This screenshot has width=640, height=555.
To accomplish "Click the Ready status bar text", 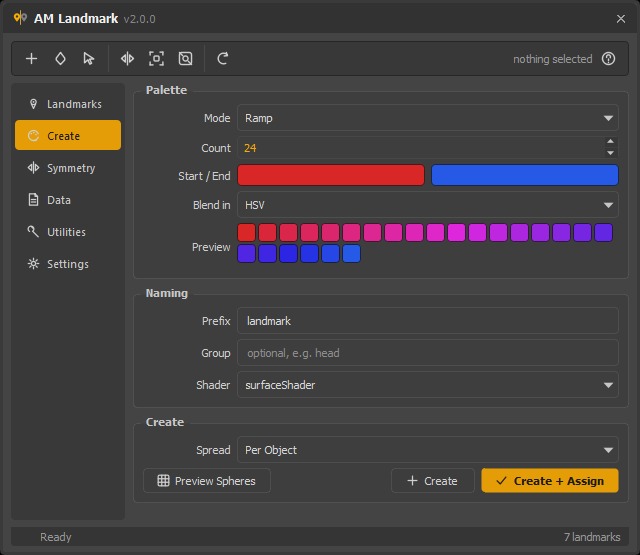I will click(x=56, y=537).
